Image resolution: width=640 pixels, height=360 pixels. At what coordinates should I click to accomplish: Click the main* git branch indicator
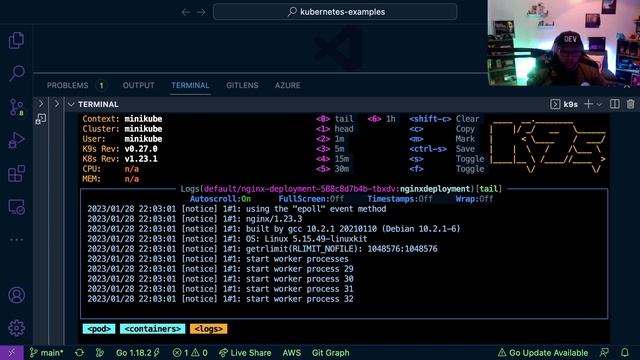(x=47, y=353)
